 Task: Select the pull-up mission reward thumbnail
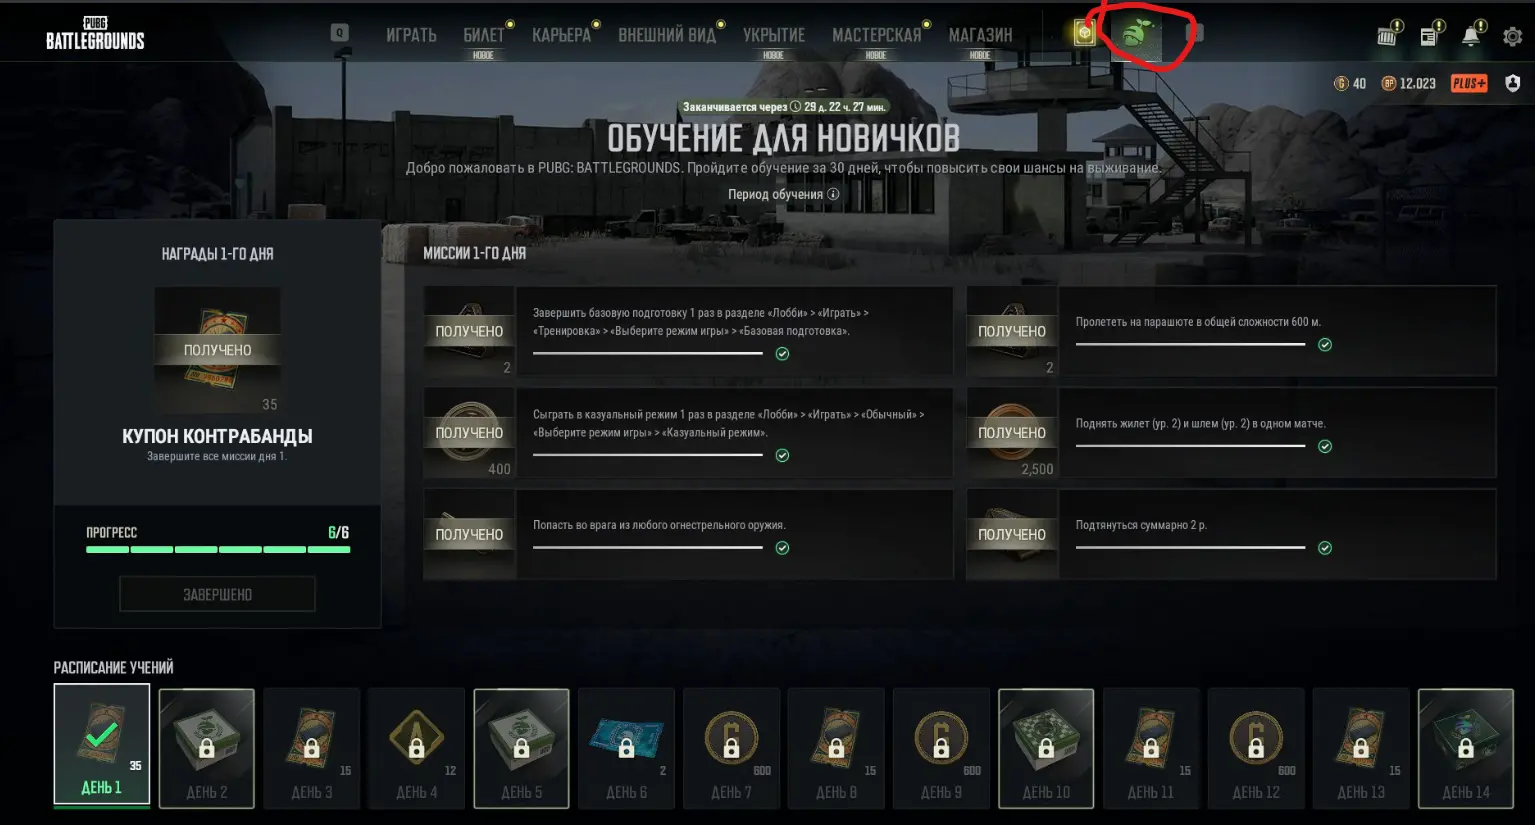point(1012,534)
